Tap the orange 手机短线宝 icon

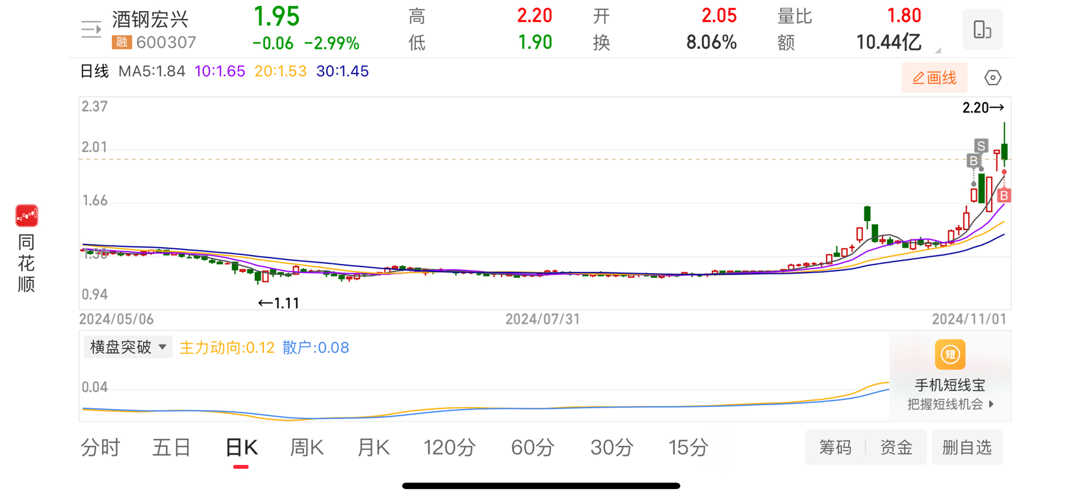click(950, 355)
